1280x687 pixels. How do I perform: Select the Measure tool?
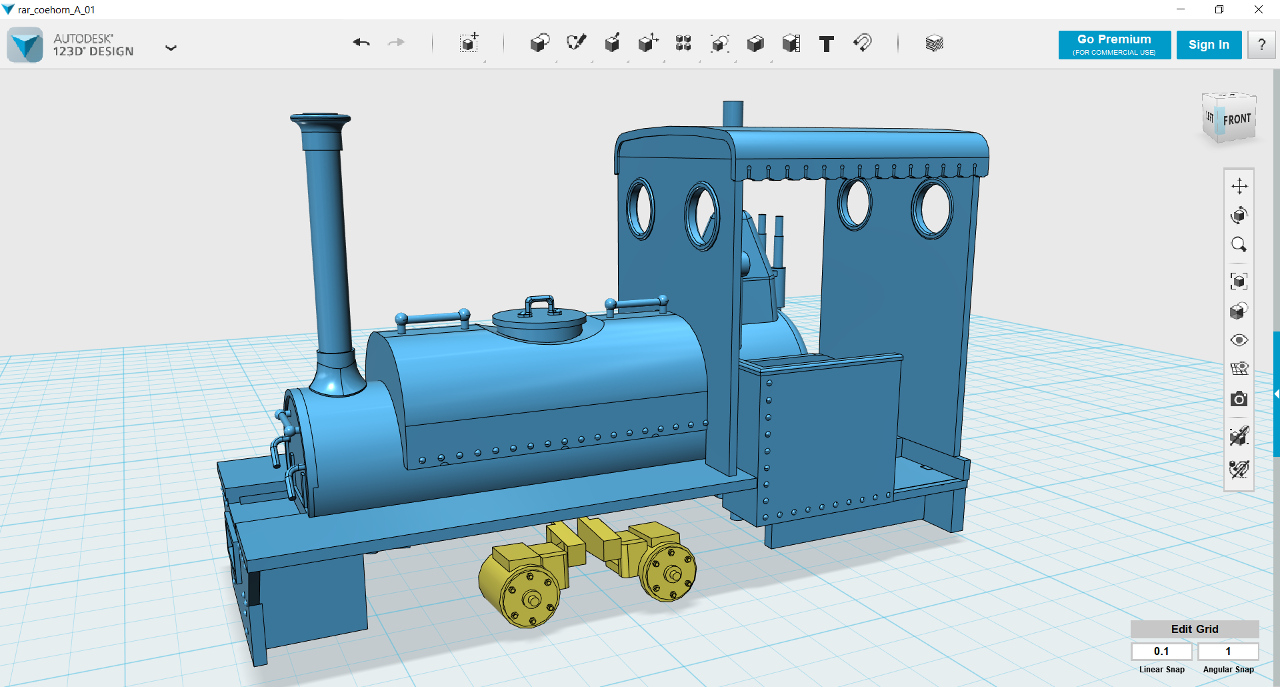[791, 43]
